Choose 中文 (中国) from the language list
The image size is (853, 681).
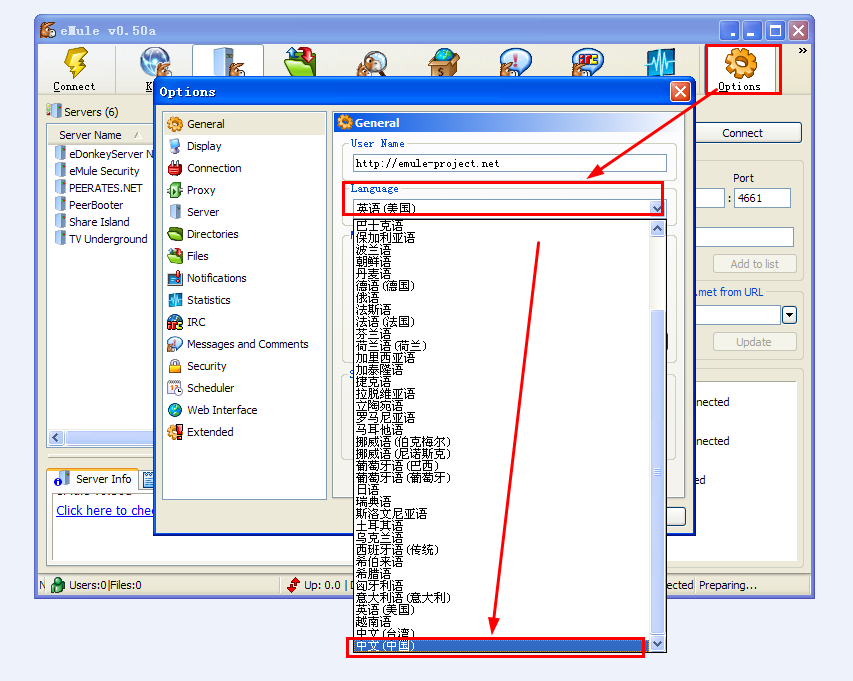[385, 646]
